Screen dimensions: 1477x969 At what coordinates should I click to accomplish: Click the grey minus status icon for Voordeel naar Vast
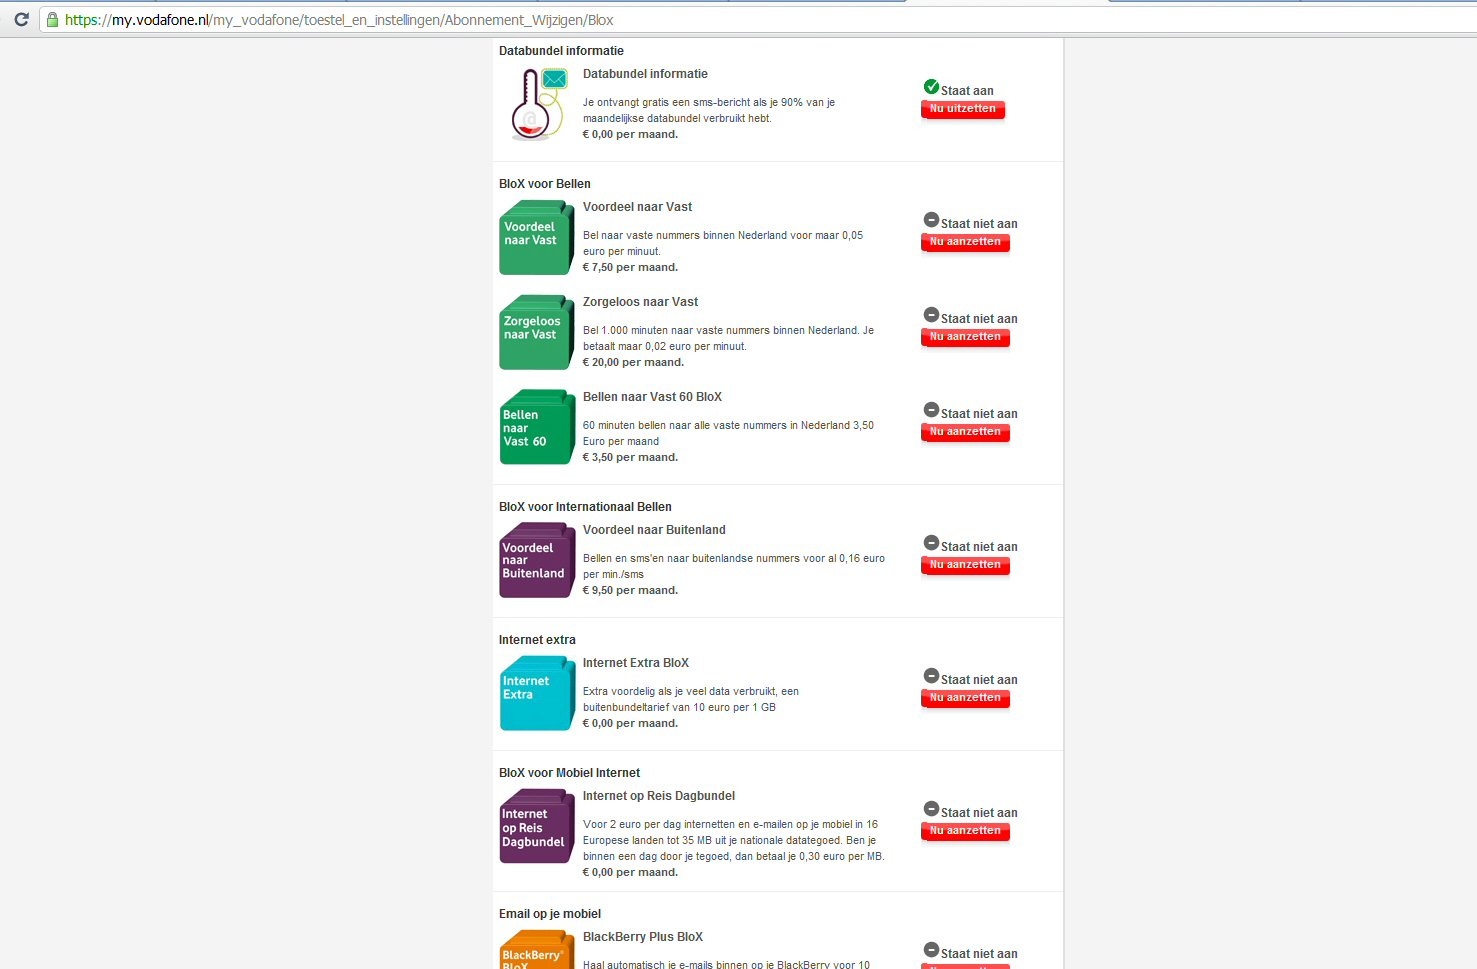tap(931, 220)
